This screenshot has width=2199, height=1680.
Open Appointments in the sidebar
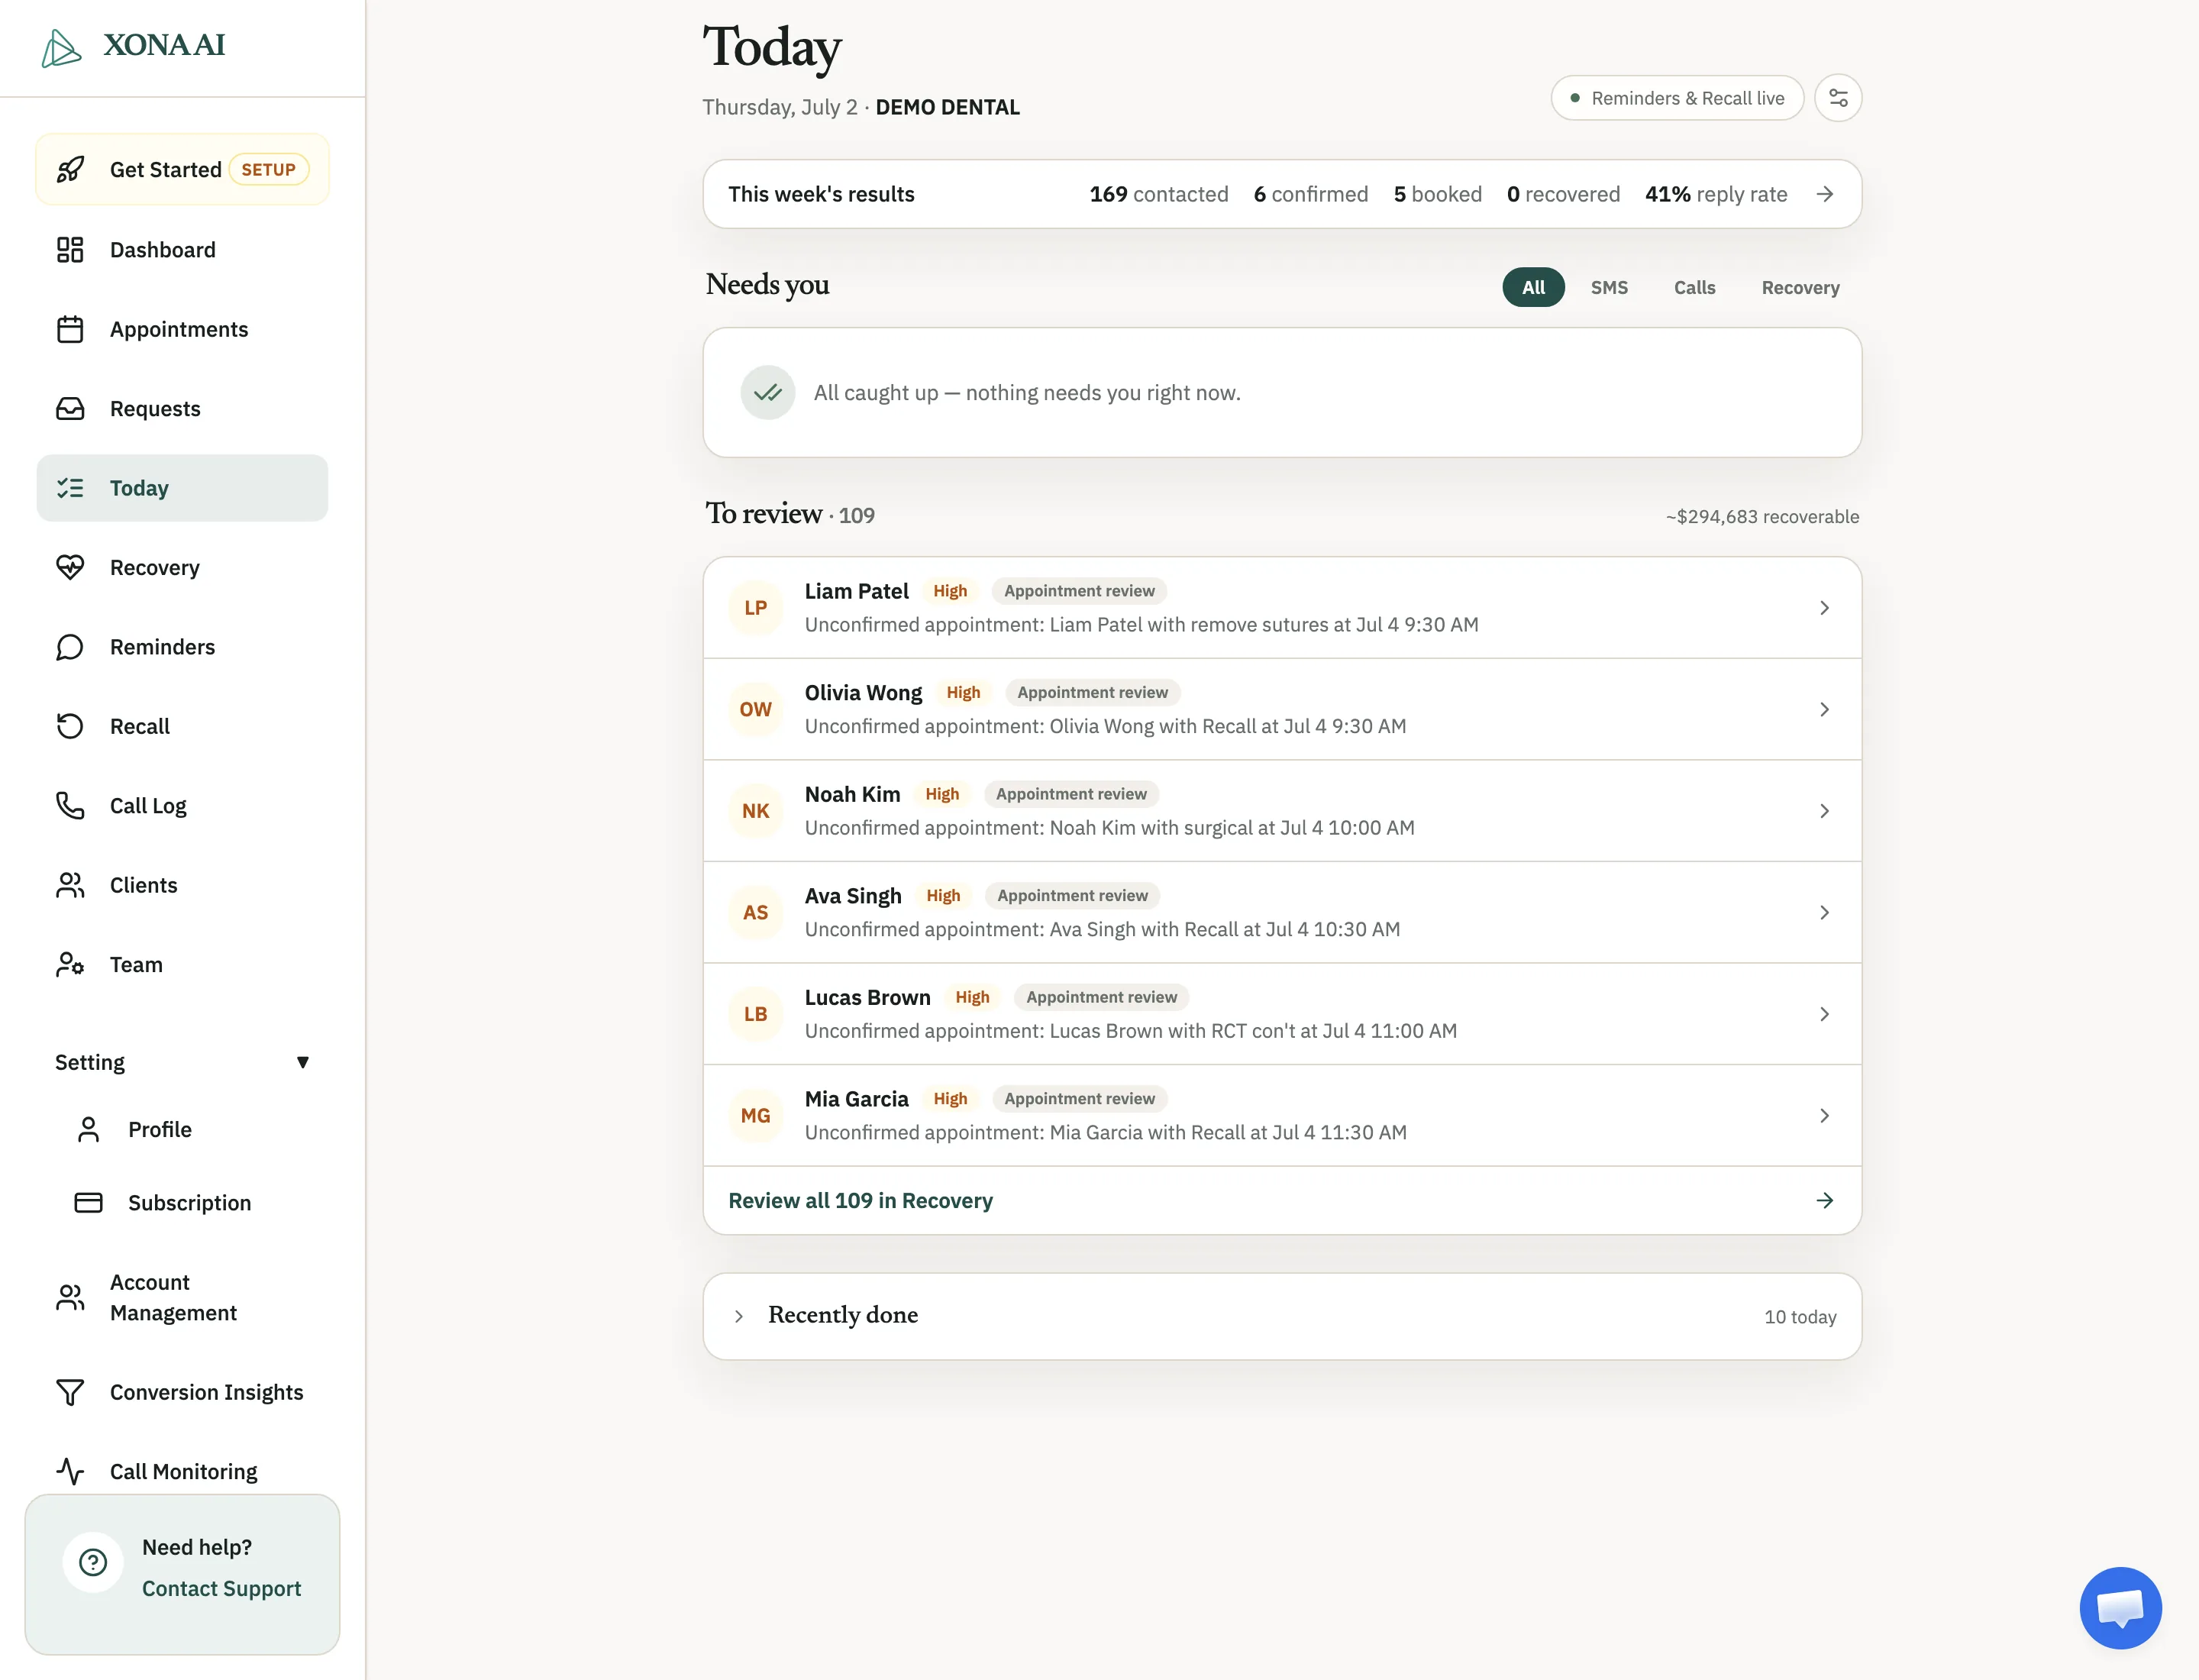pos(182,329)
